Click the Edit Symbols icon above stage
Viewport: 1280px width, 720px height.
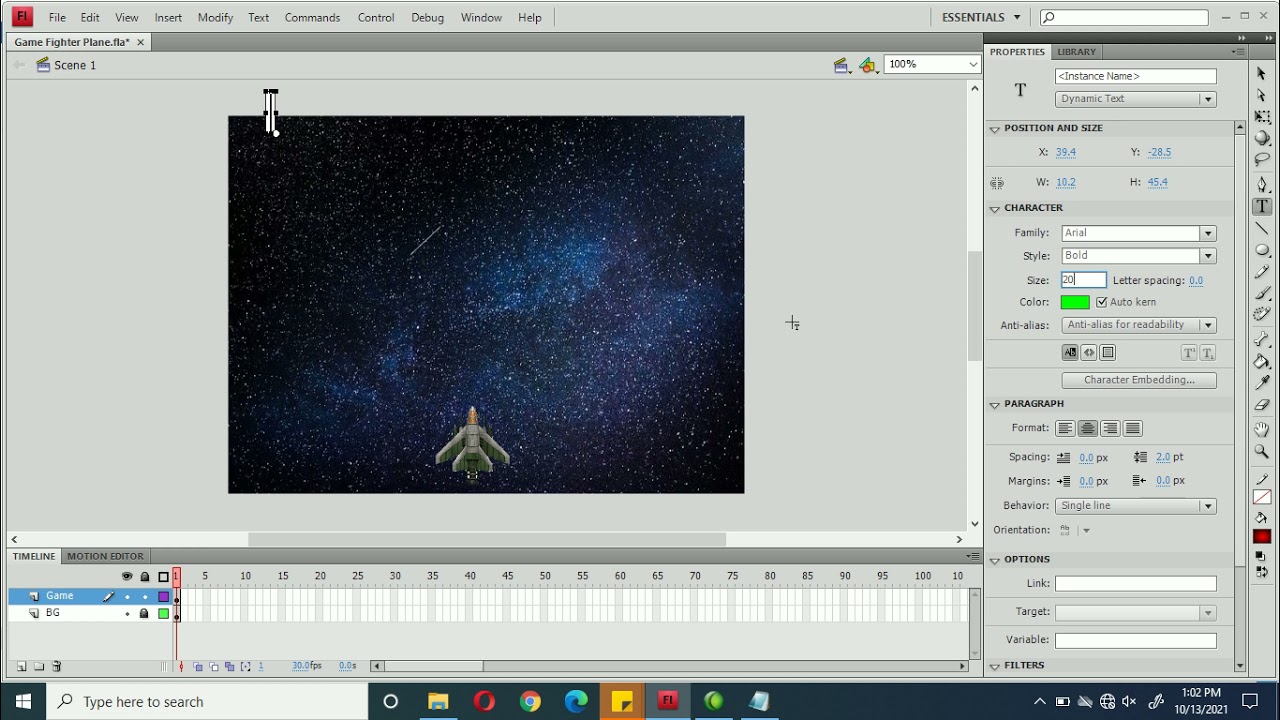coord(867,65)
